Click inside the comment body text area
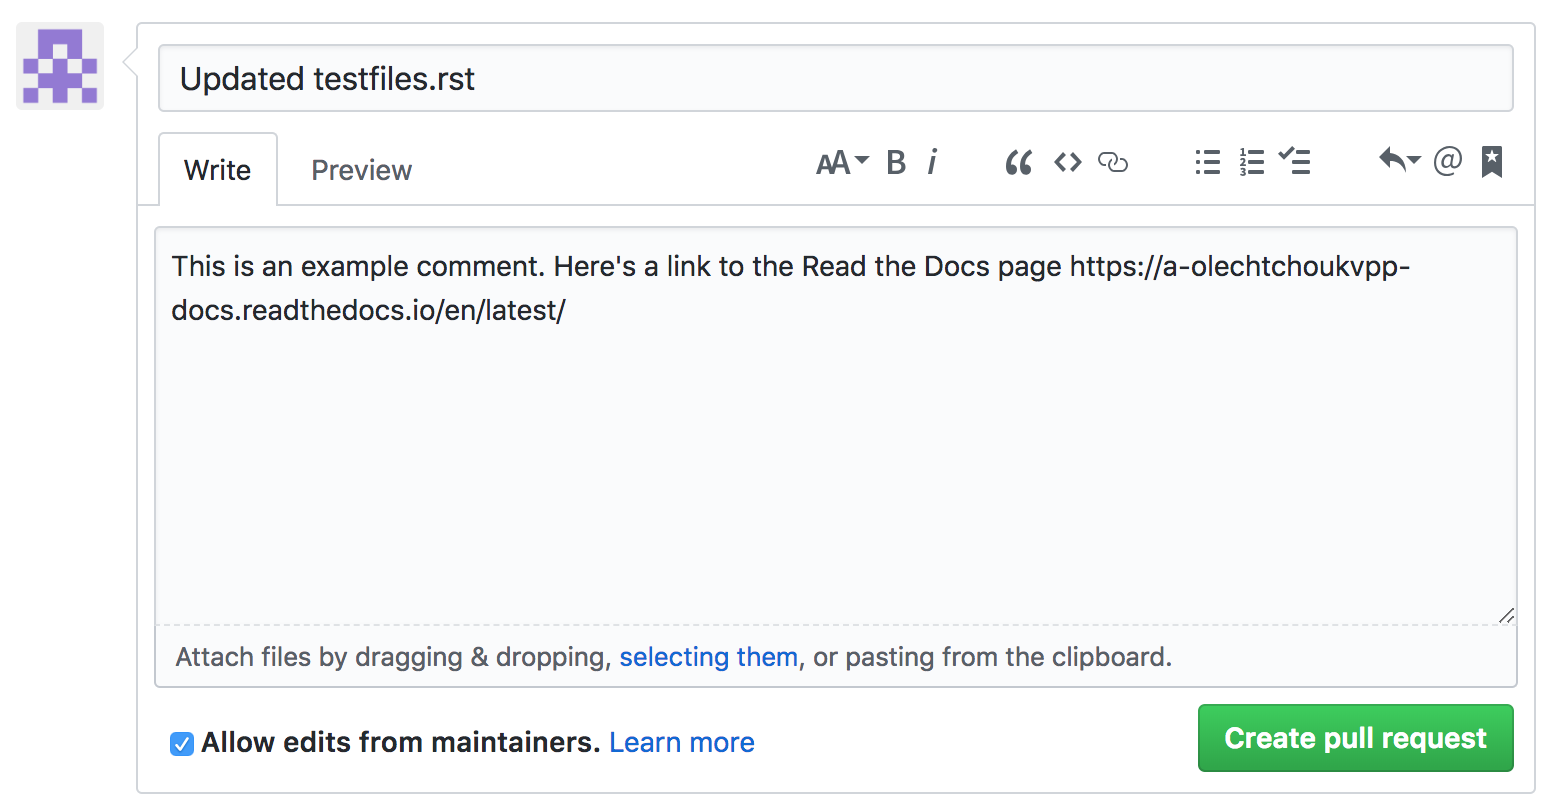1542x800 pixels. [835, 450]
